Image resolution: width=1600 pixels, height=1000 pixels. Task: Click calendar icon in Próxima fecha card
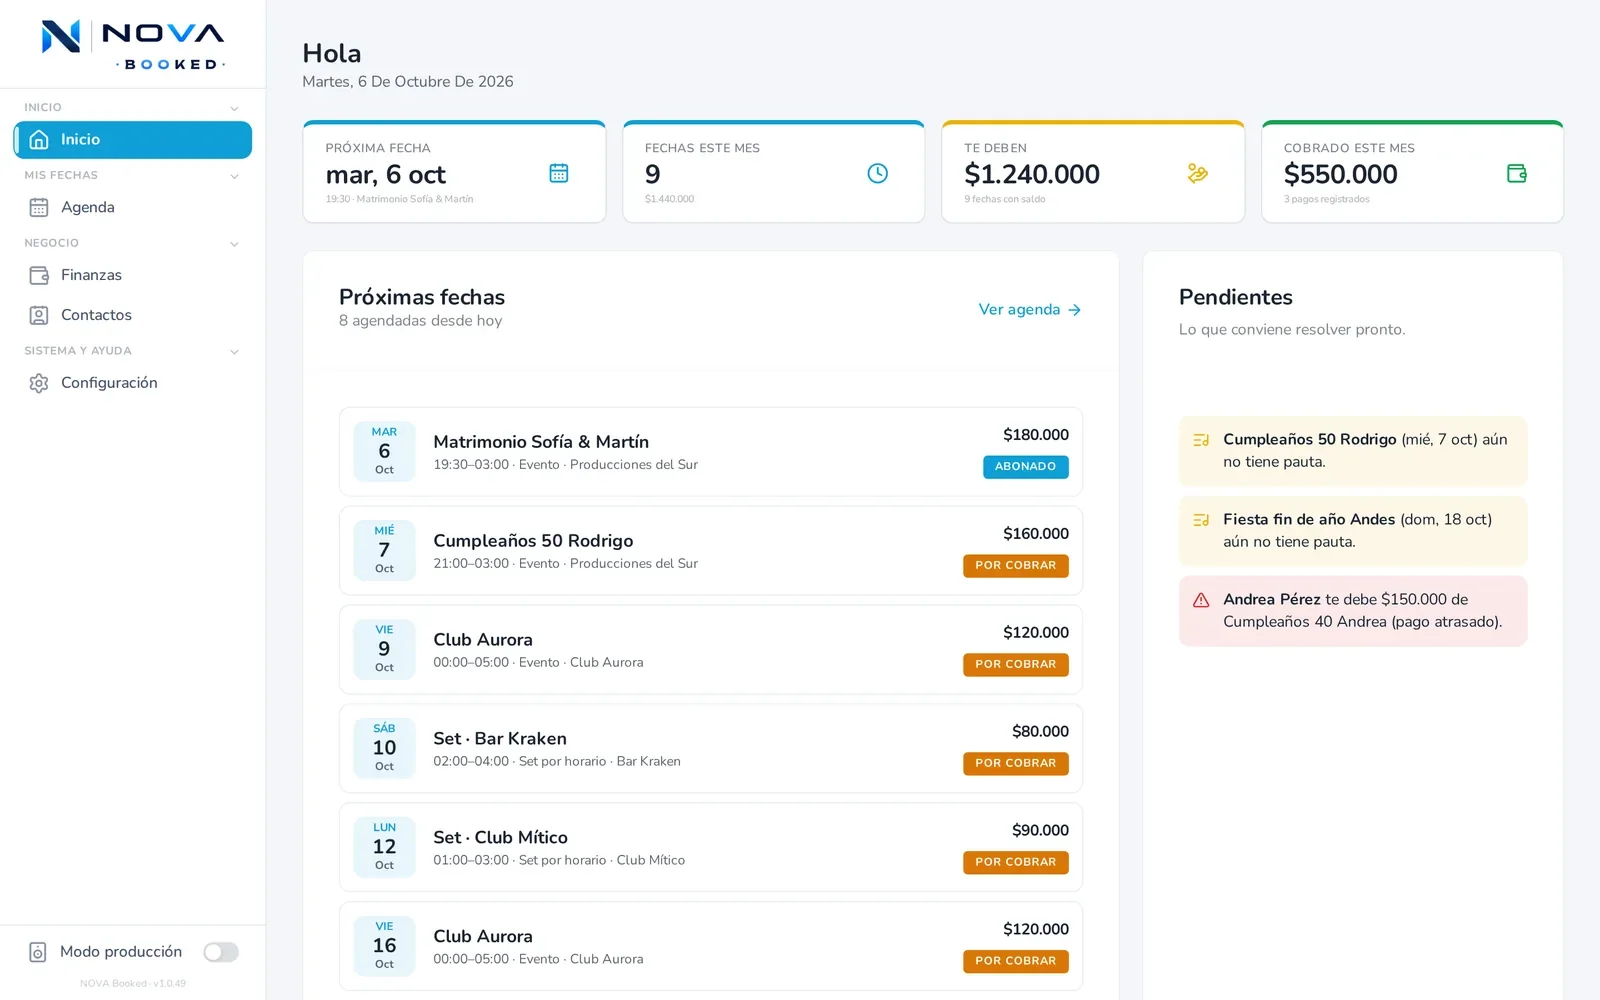coord(559,173)
